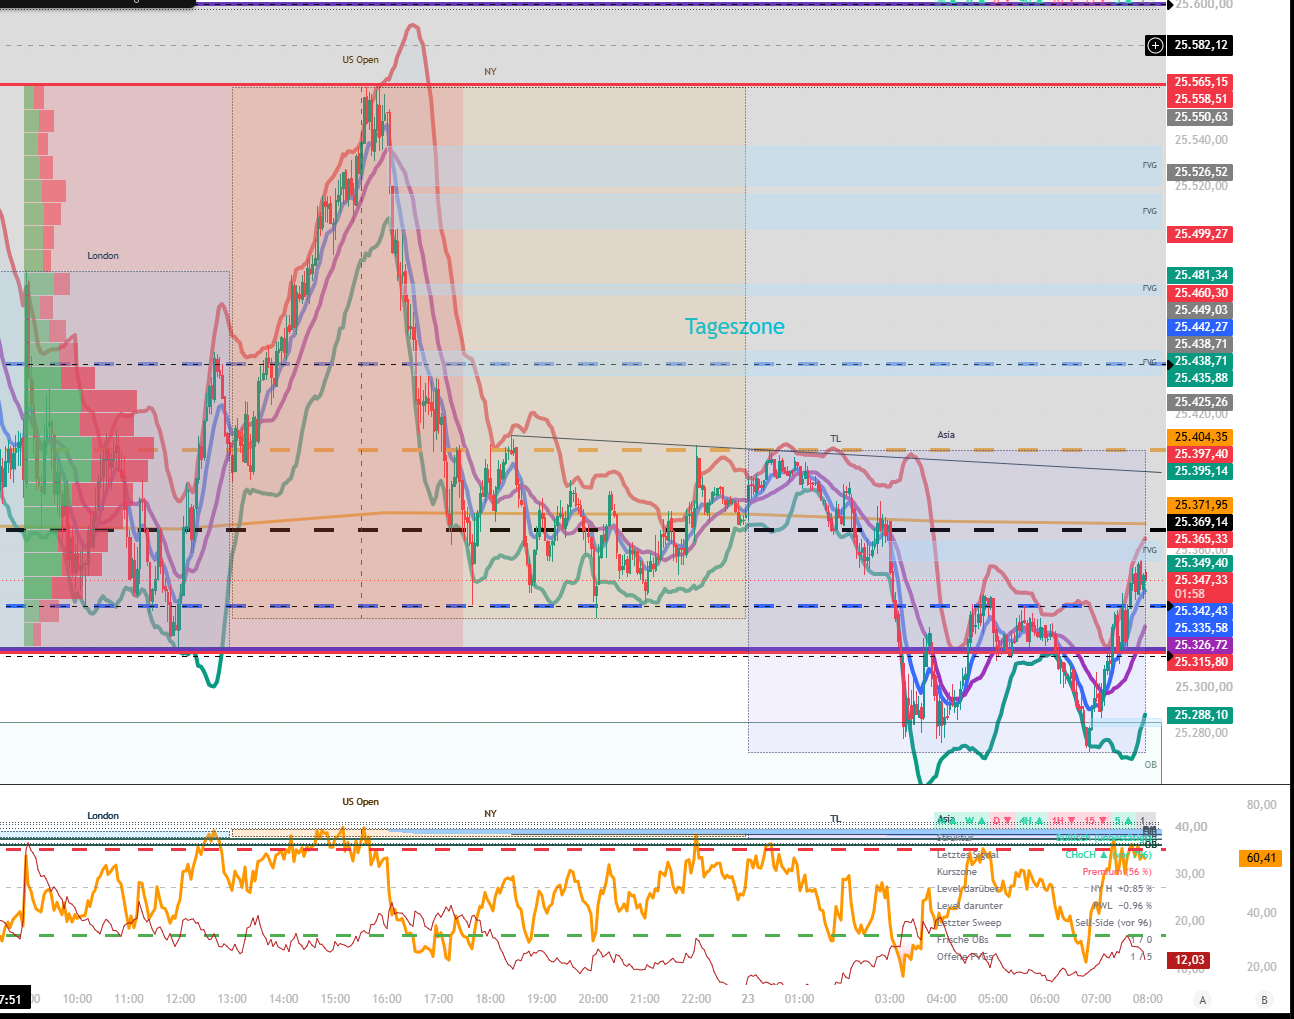1294x1019 pixels.
Task: Select the gray price label 25.449,03
Action: pyautogui.click(x=1200, y=310)
